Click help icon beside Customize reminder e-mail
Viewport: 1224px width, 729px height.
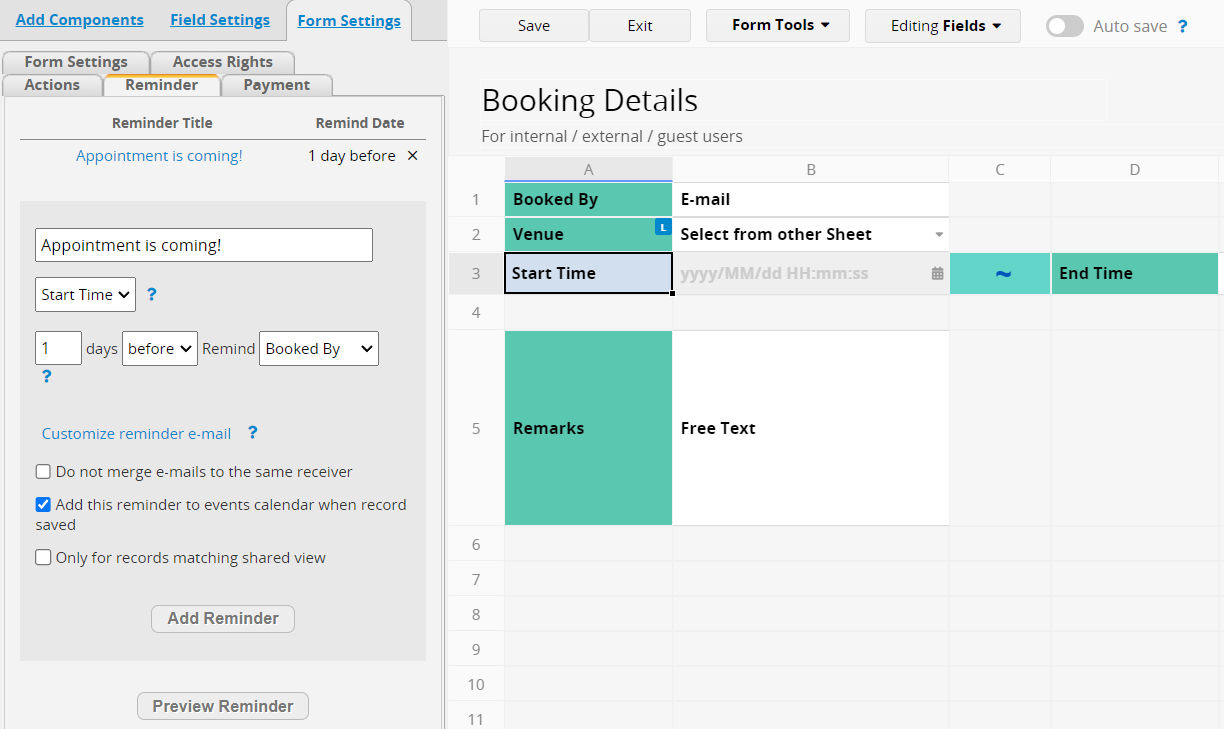pos(253,433)
